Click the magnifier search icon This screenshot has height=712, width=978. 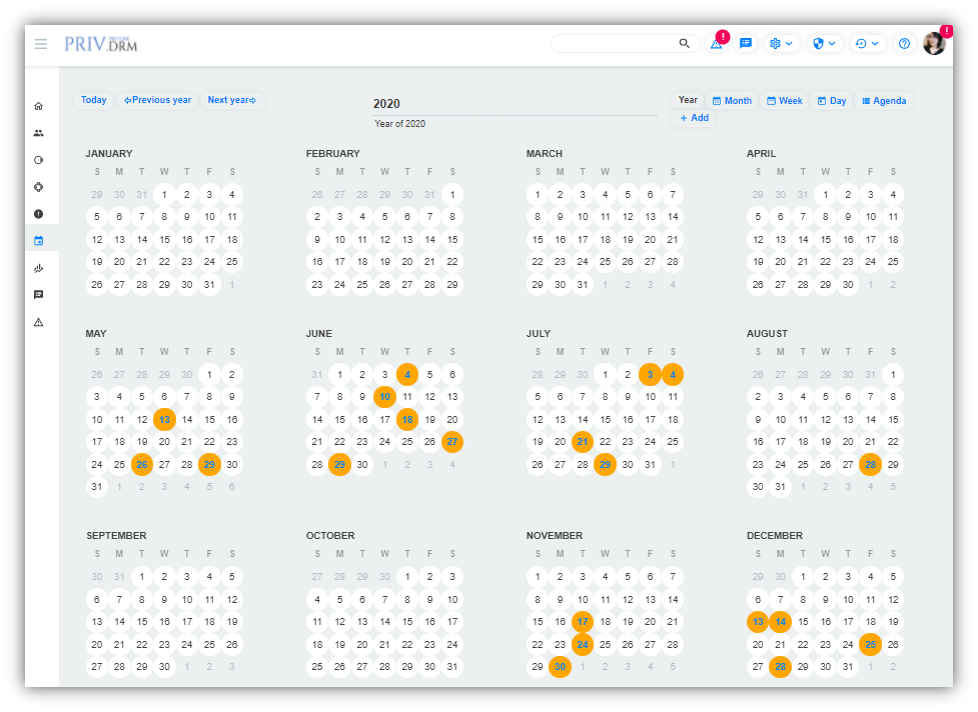pos(685,44)
